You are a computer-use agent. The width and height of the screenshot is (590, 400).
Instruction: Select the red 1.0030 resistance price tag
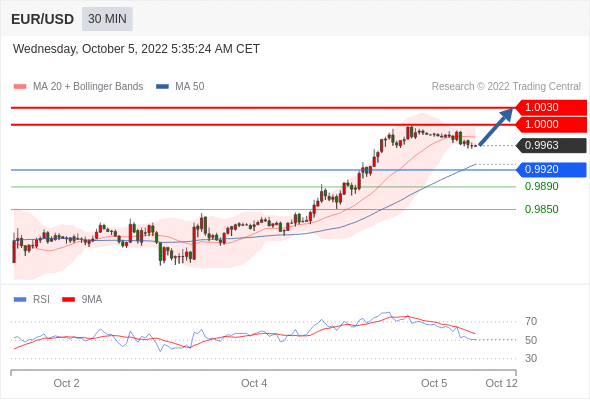pos(551,108)
